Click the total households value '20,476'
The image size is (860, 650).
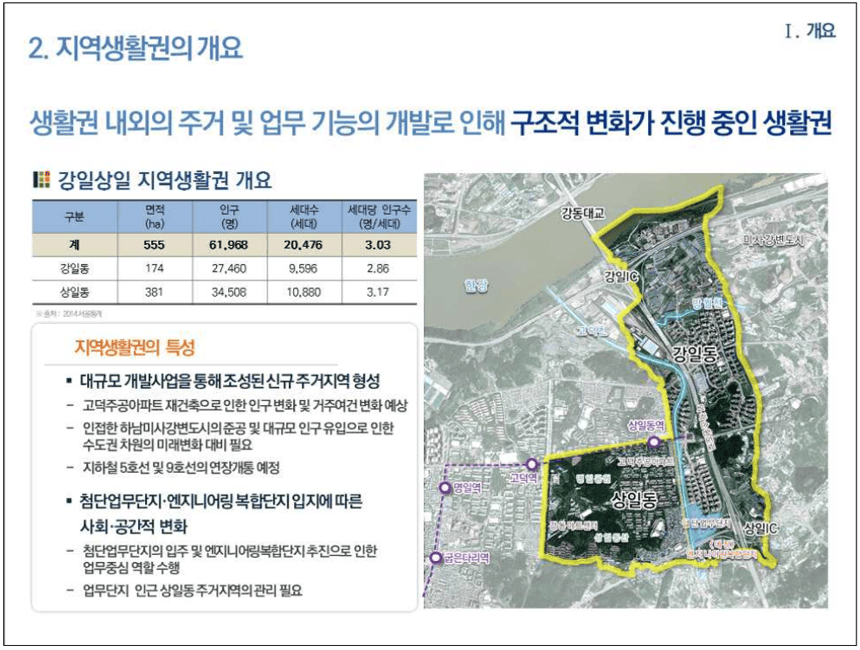coord(303,245)
